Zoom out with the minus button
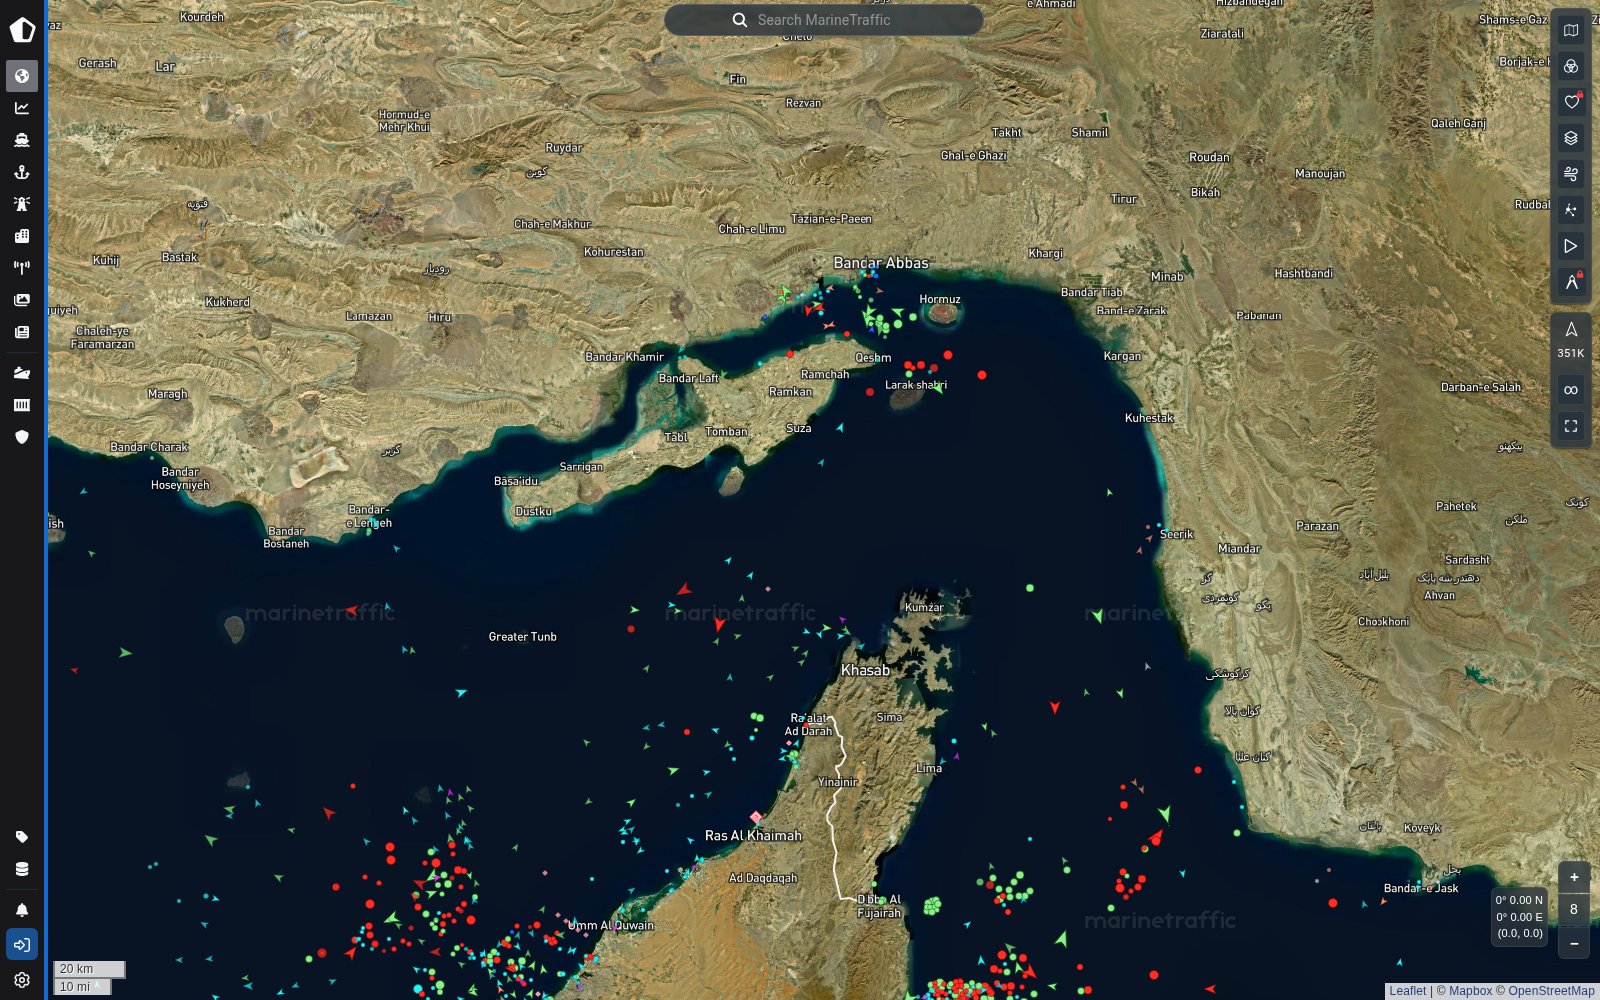This screenshot has height=1000, width=1600. (1574, 943)
